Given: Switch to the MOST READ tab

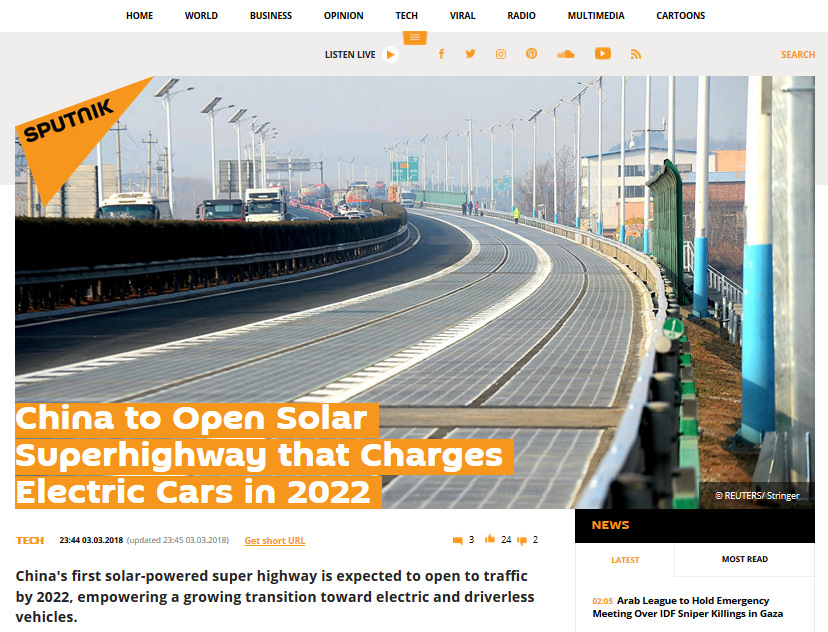Looking at the screenshot, I should coord(745,559).
